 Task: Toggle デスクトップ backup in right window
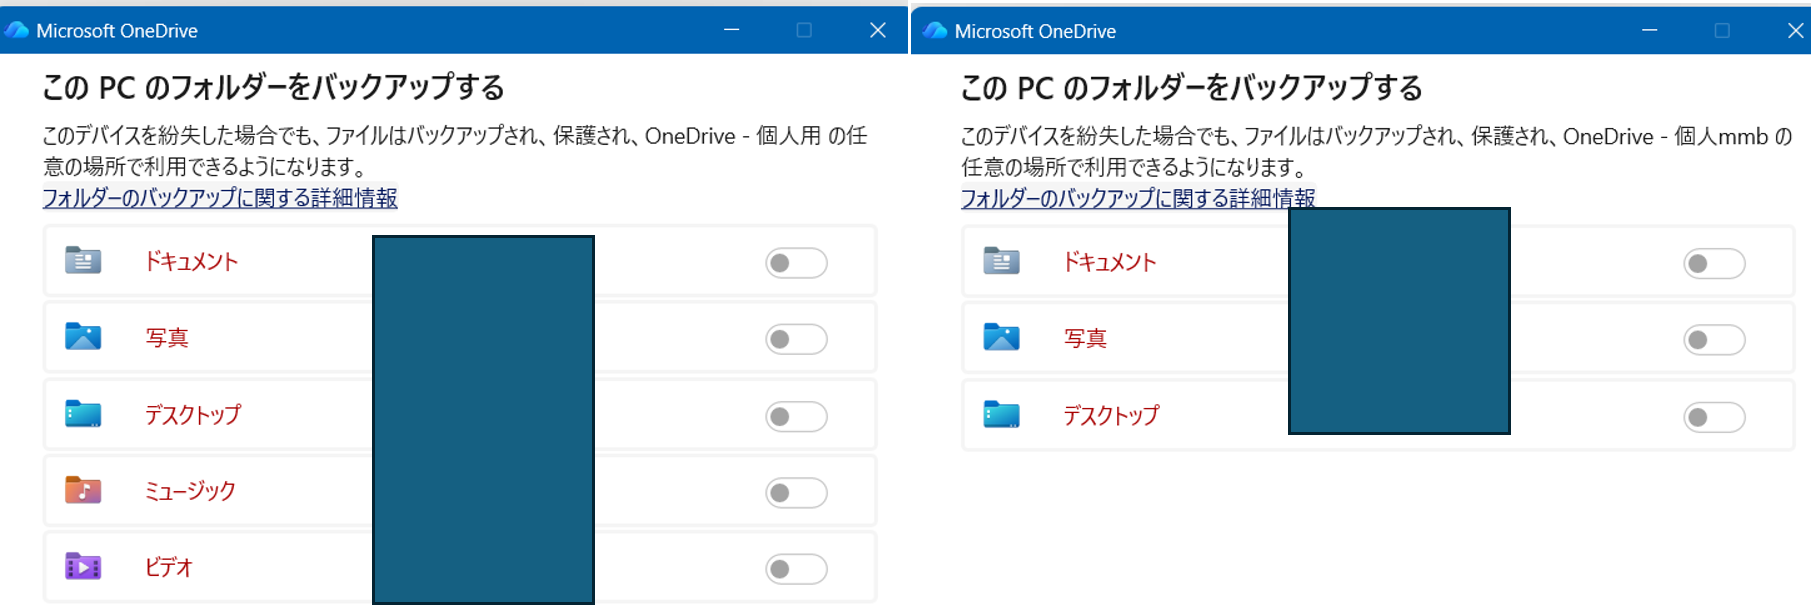click(1714, 417)
